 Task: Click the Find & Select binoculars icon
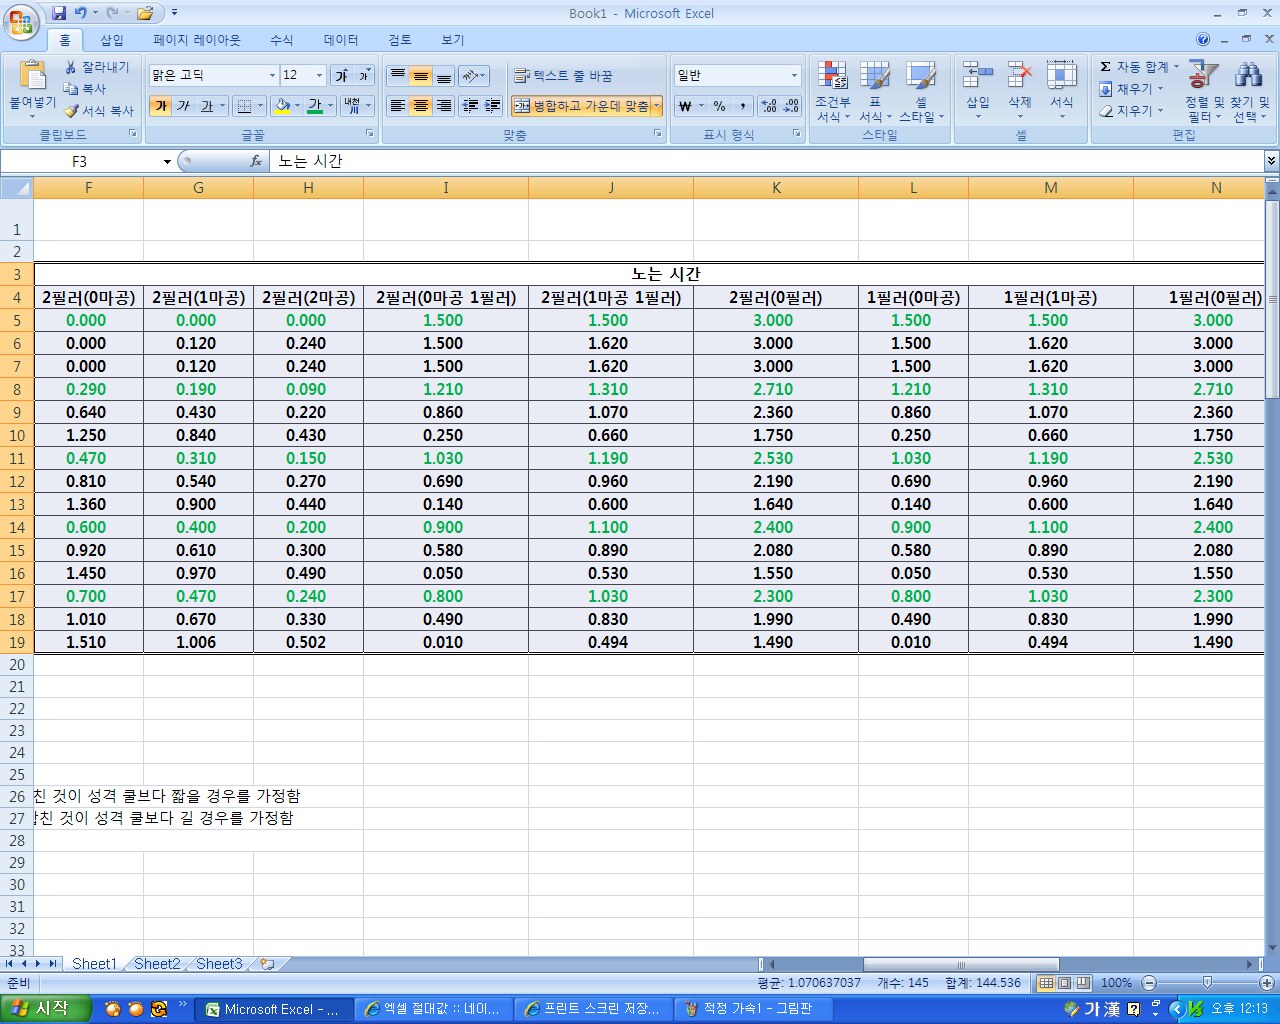[x=1248, y=77]
